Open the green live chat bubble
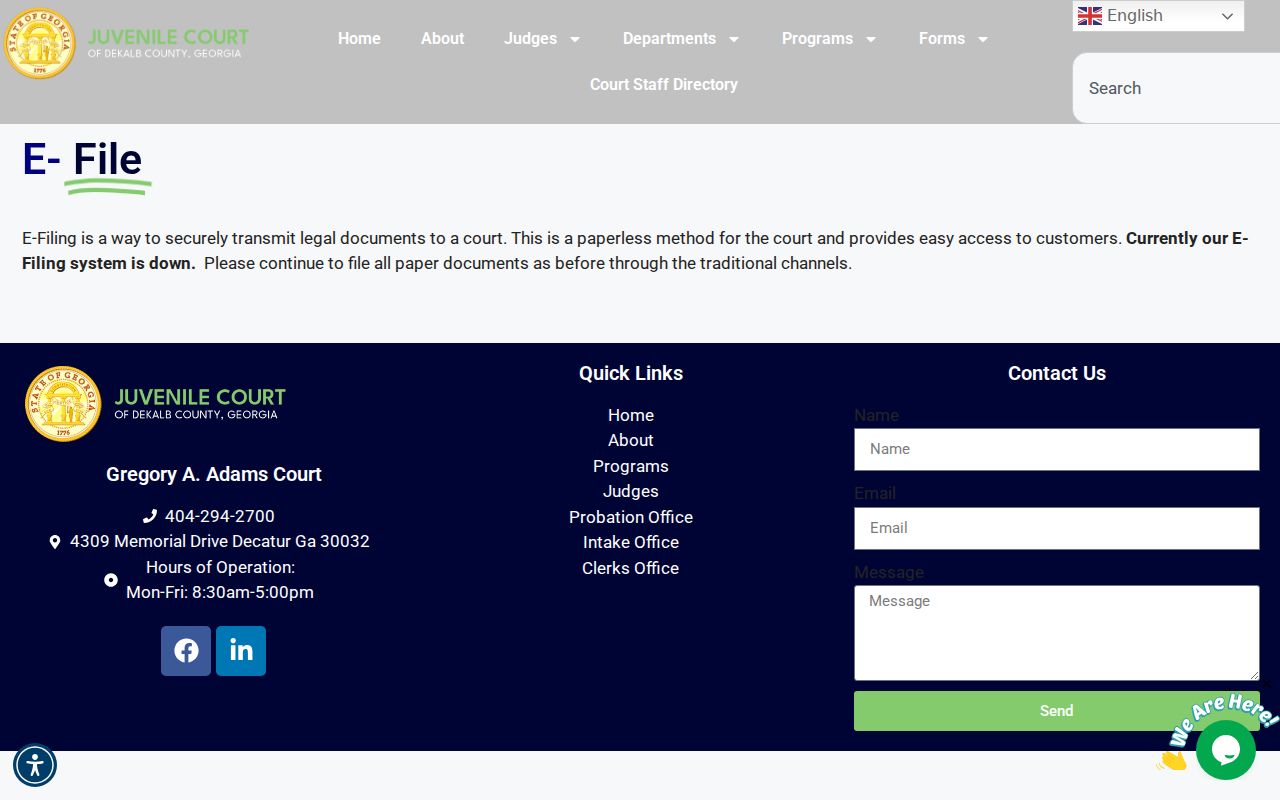The width and height of the screenshot is (1280, 800). pos(1225,750)
